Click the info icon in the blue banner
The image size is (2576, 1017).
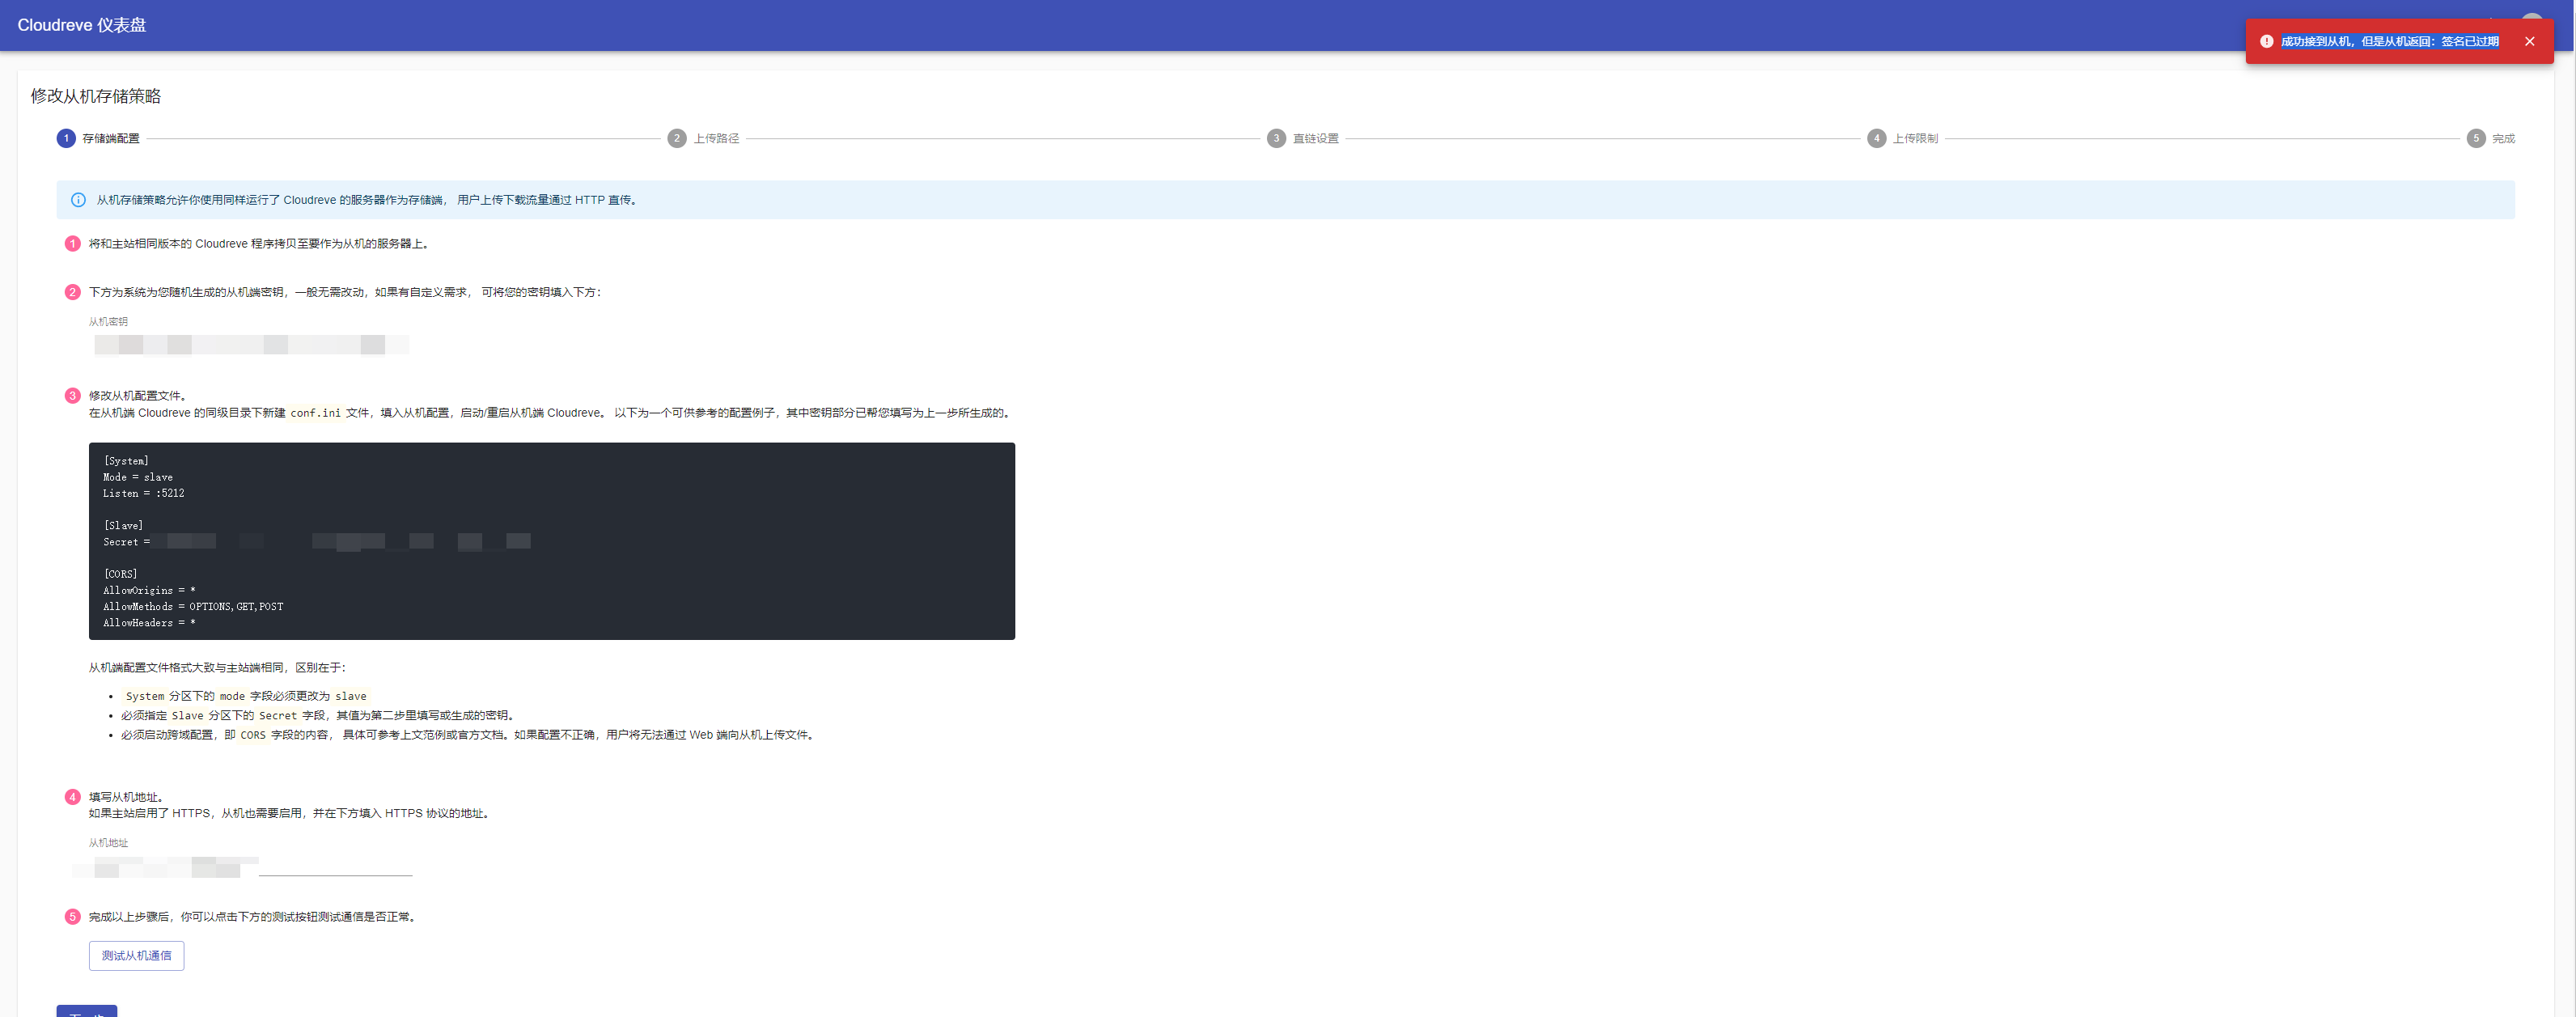79,200
